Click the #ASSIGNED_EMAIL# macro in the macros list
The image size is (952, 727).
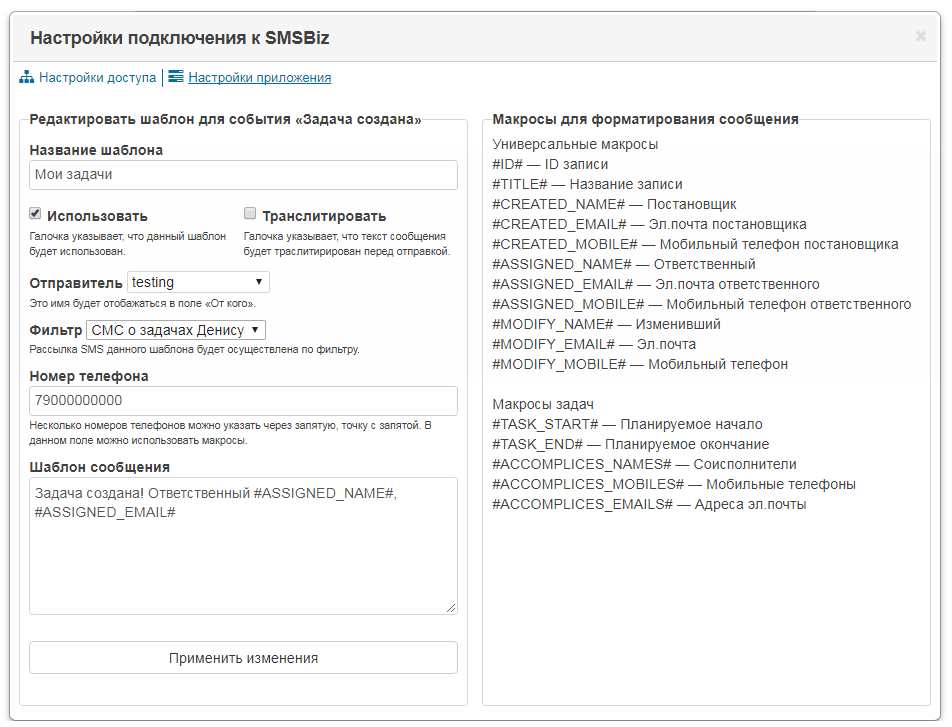656,284
